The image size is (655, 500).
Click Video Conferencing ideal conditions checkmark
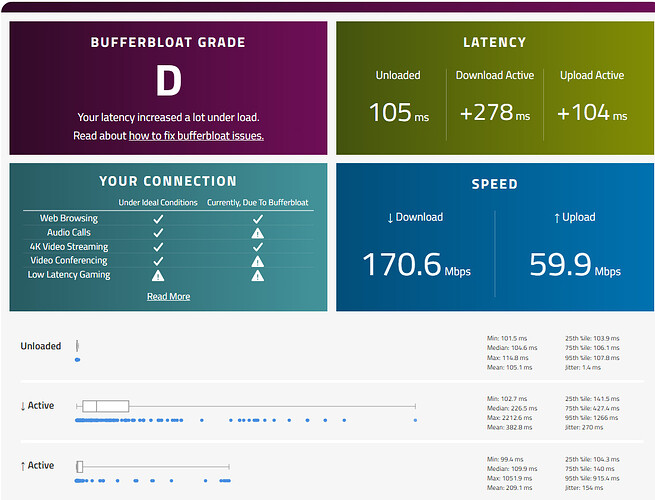pyautogui.click(x=158, y=261)
